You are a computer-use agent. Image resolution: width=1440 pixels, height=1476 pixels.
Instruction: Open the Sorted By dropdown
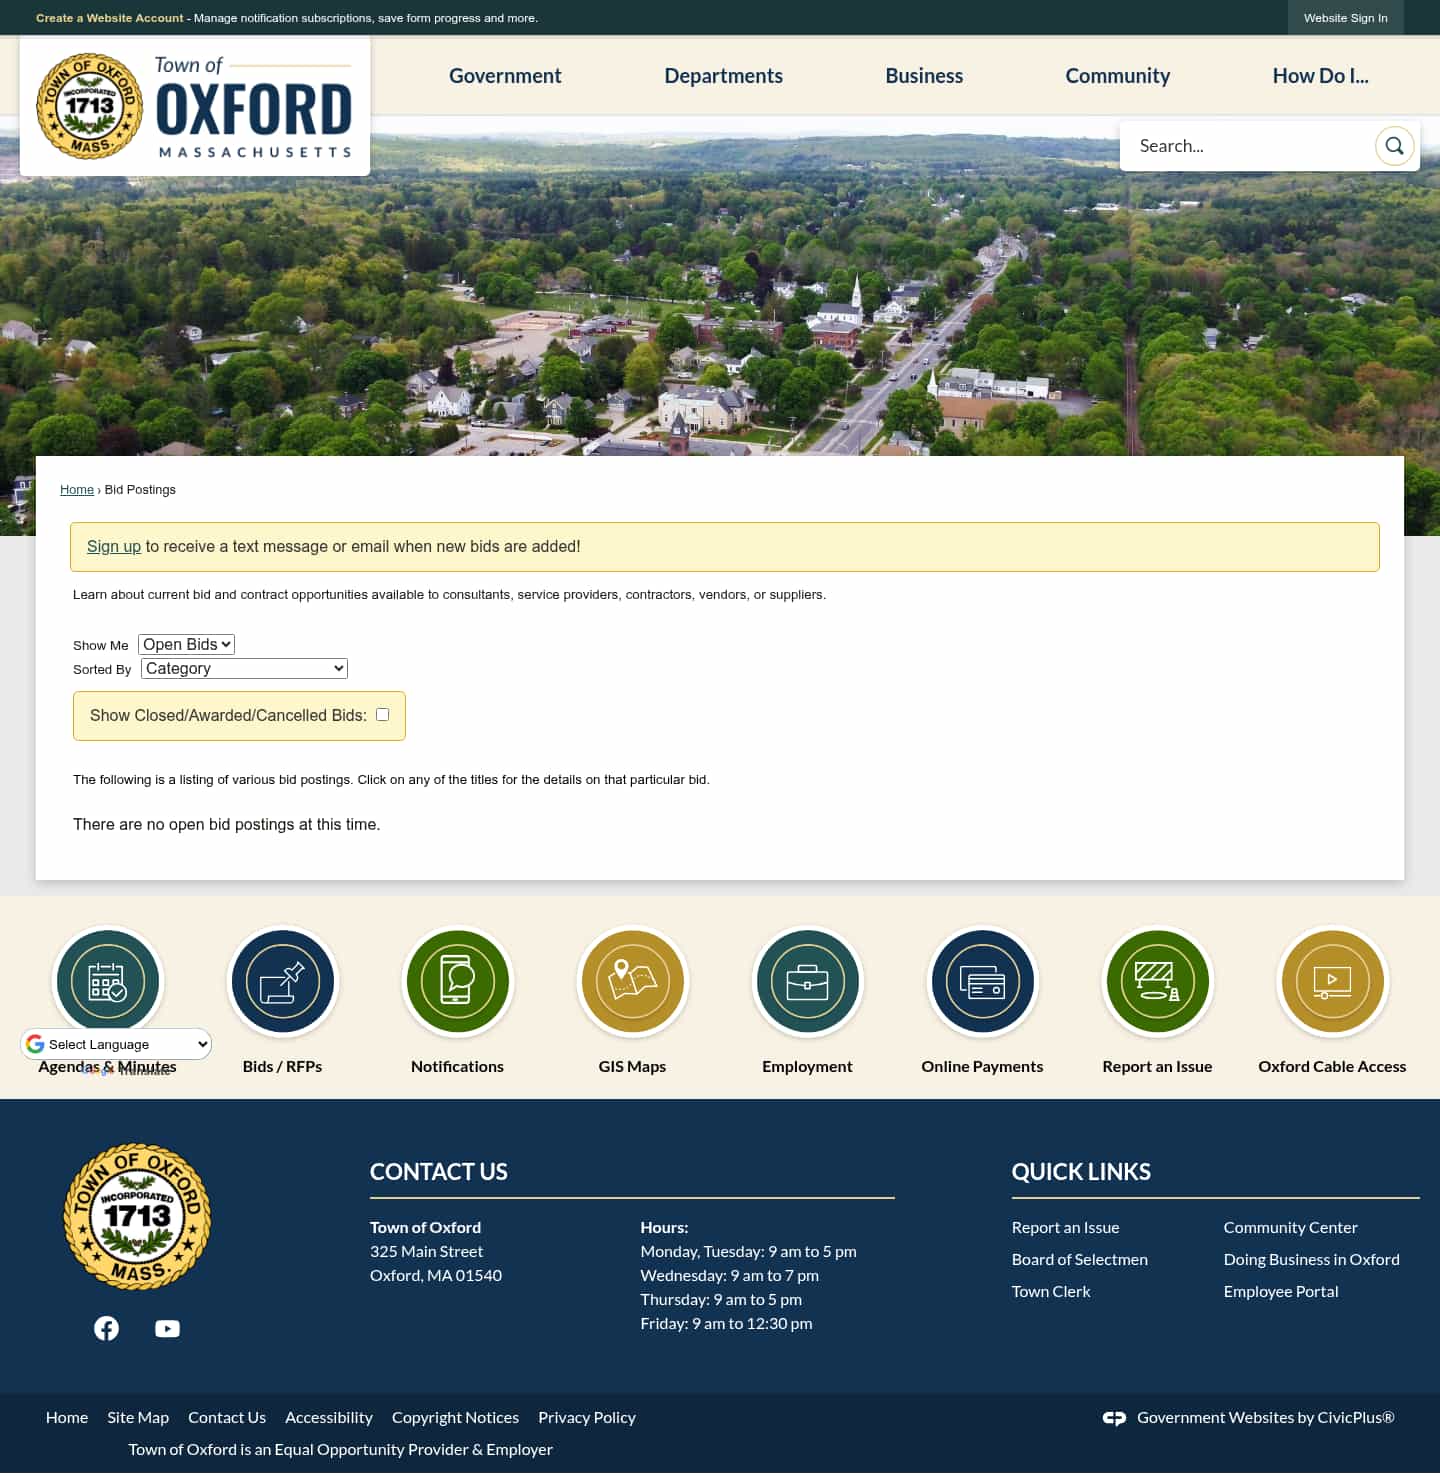click(243, 668)
